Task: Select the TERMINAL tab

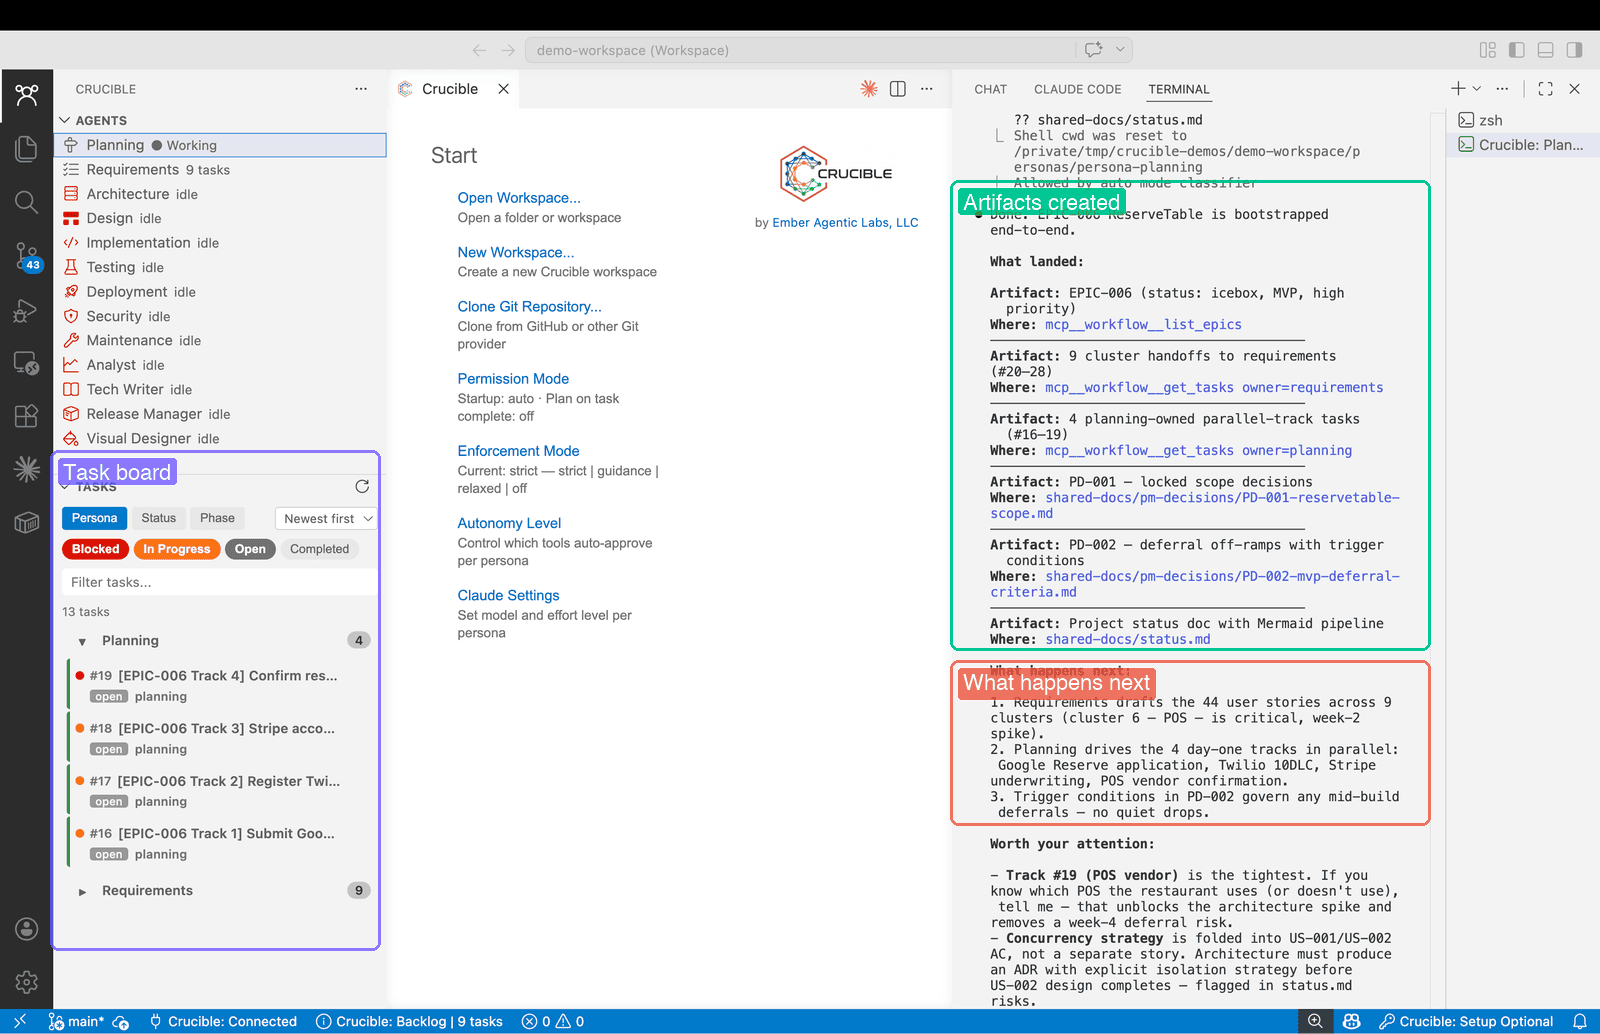Action: tap(1178, 89)
